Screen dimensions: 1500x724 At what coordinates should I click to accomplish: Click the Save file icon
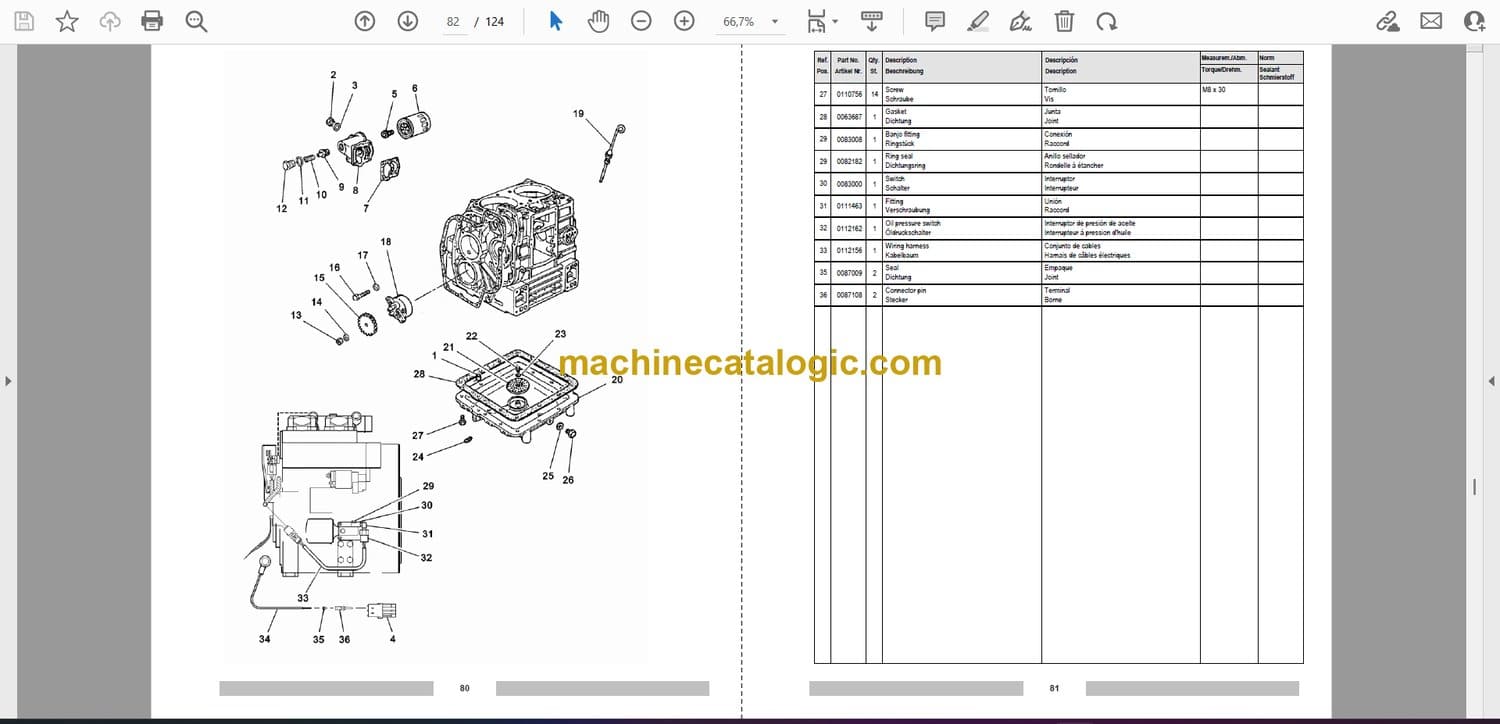click(24, 21)
